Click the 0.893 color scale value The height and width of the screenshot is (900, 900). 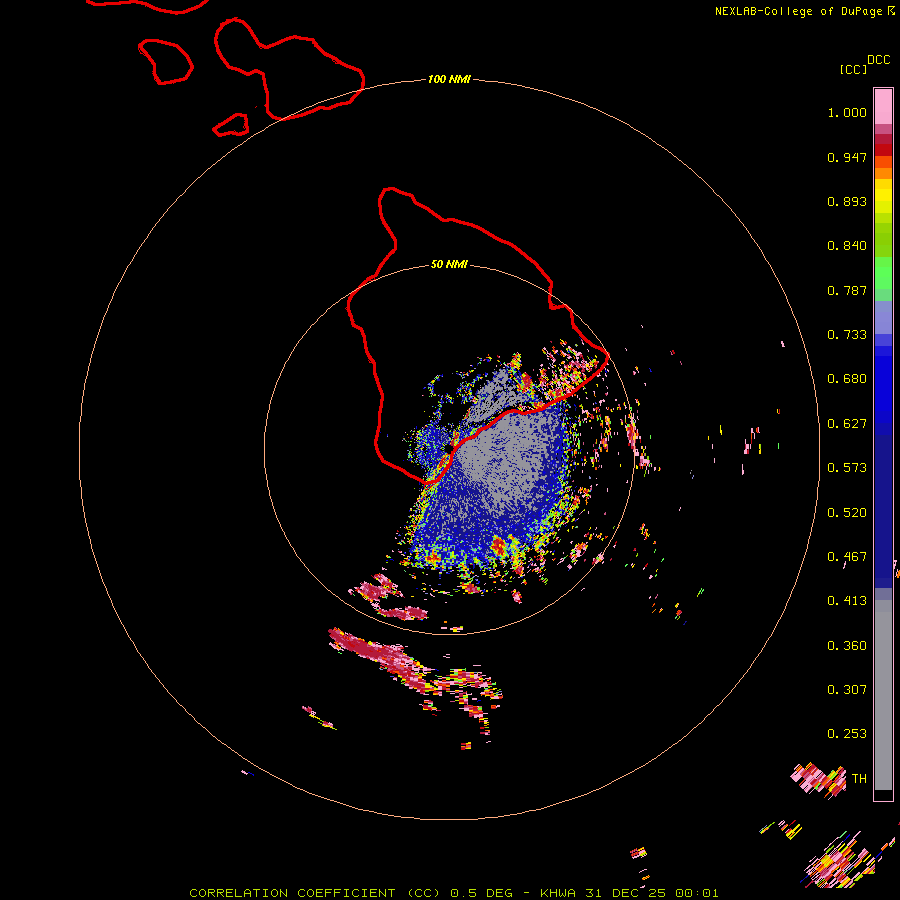coord(847,201)
